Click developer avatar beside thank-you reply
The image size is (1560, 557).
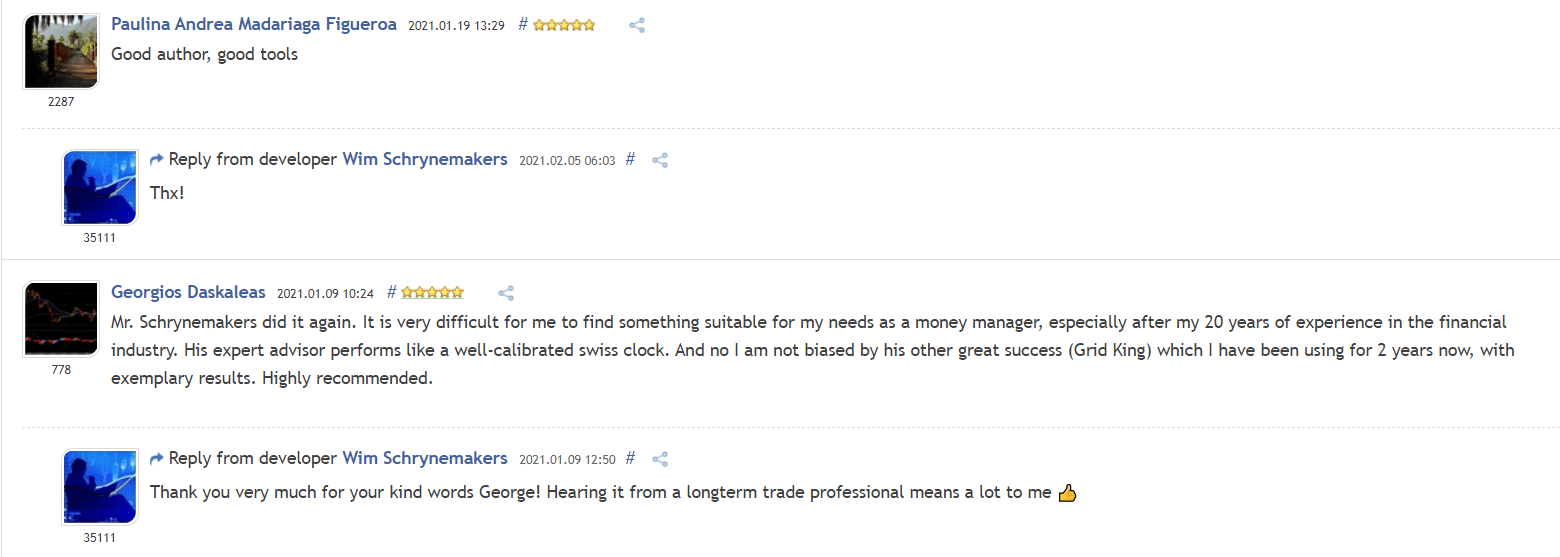(x=100, y=487)
